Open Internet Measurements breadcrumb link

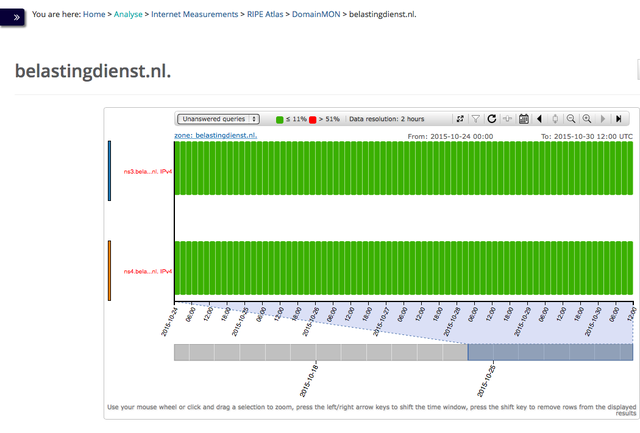point(194,14)
